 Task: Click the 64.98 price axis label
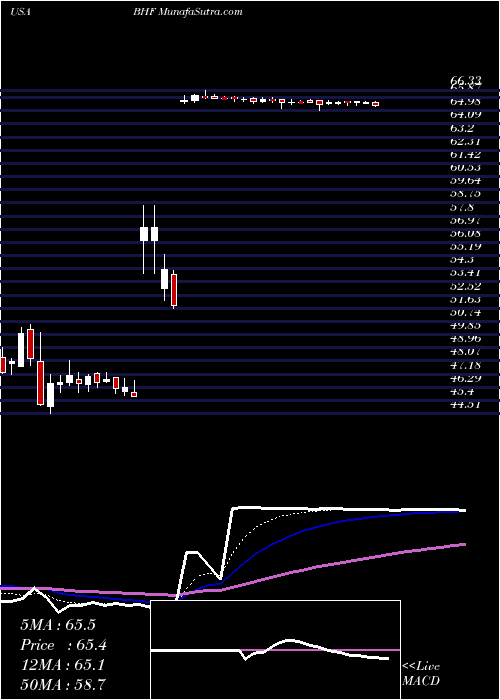click(466, 102)
